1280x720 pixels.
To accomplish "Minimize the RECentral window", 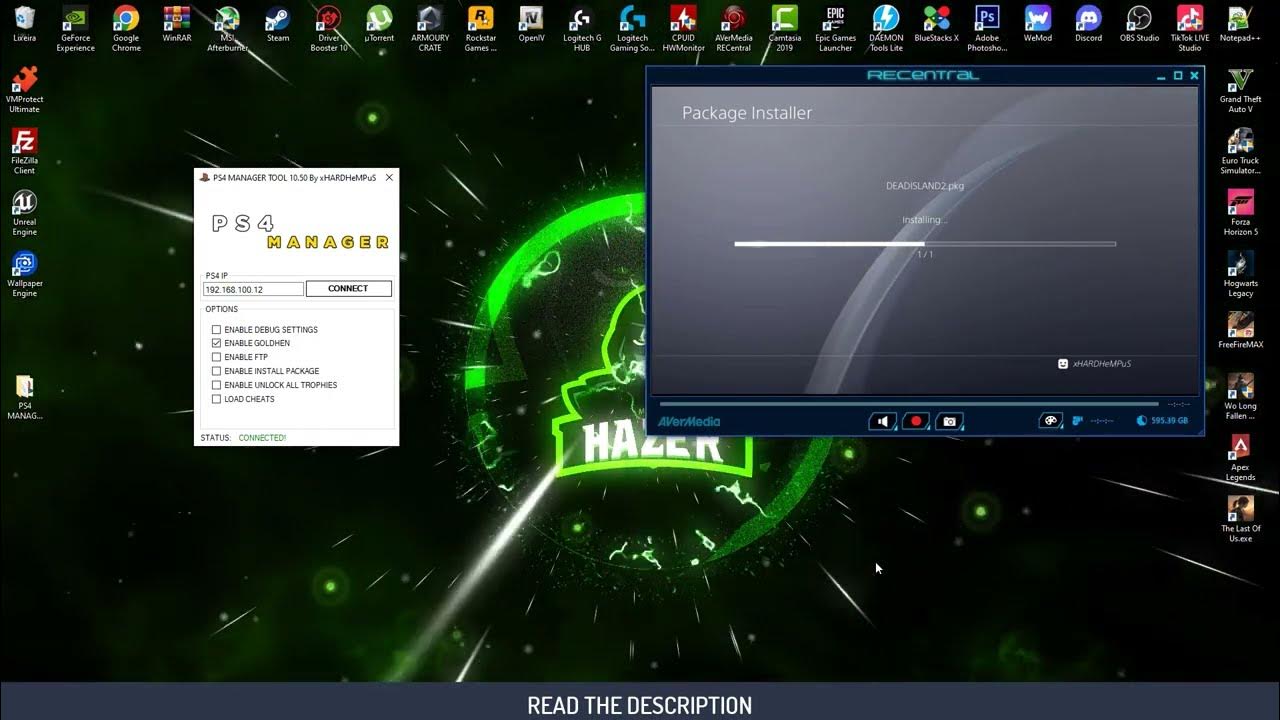I will [1161, 76].
